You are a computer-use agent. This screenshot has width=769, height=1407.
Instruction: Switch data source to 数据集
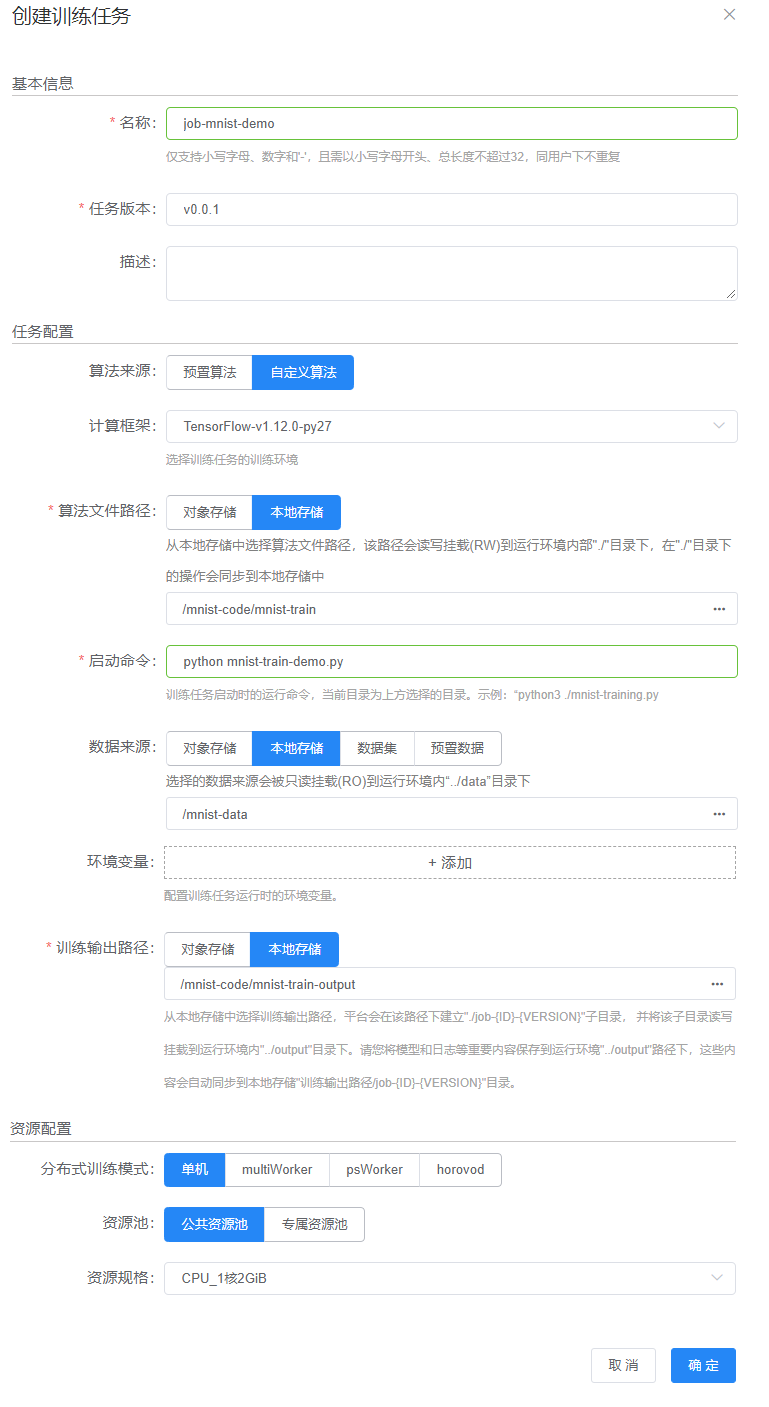(377, 748)
